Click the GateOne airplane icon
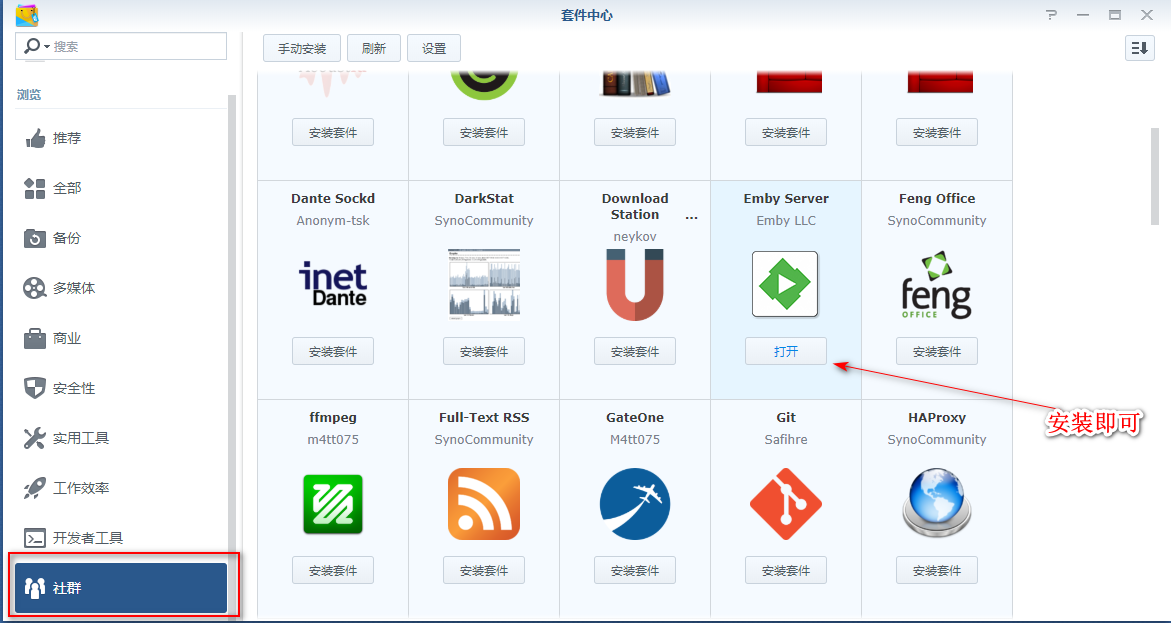Viewport: 1171px width, 623px height. 635,504
